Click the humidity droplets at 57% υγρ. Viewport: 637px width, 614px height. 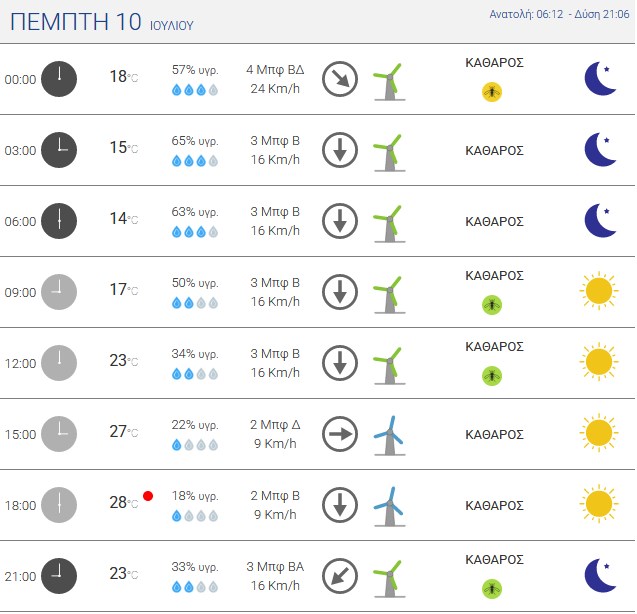pos(195,90)
